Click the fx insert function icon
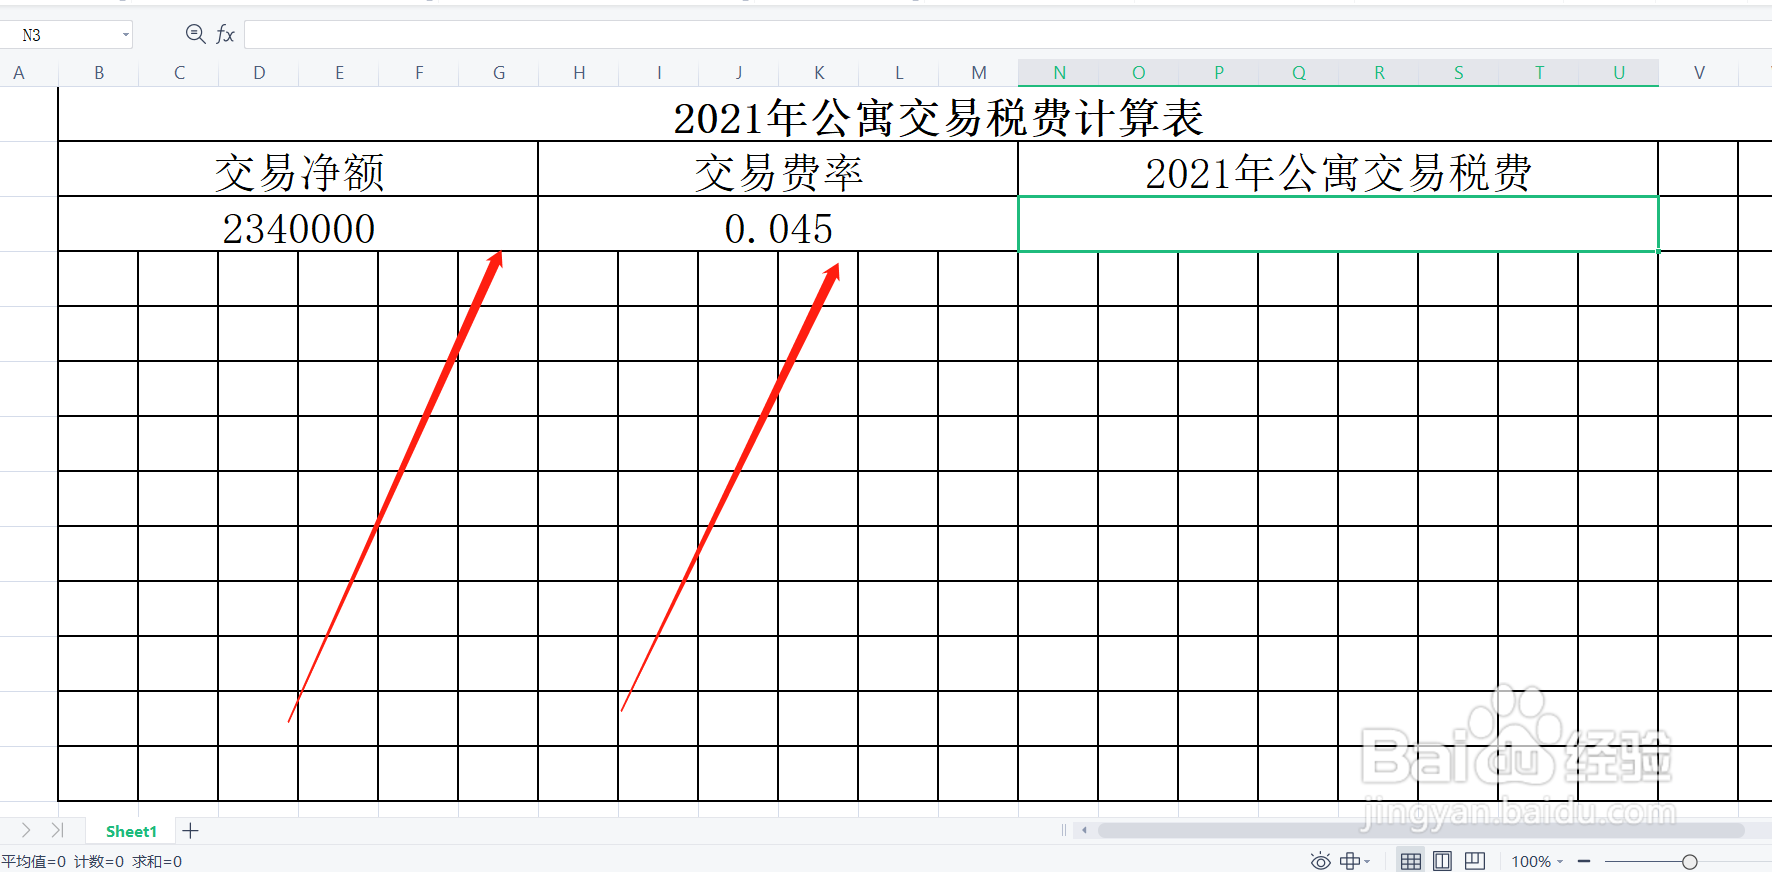The height and width of the screenshot is (872, 1772). tap(225, 35)
